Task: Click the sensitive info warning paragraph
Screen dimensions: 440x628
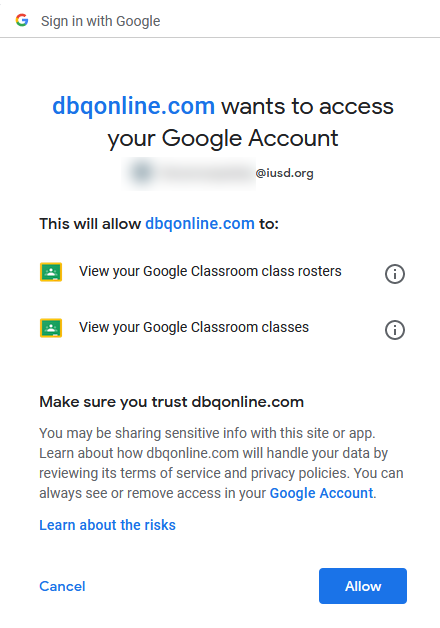Action: 221,463
